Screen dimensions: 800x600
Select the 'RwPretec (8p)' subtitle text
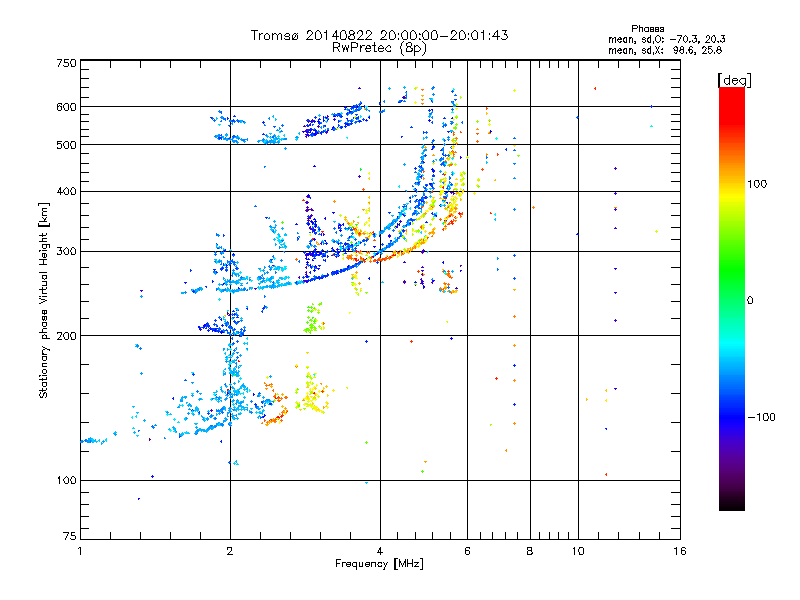(x=379, y=48)
